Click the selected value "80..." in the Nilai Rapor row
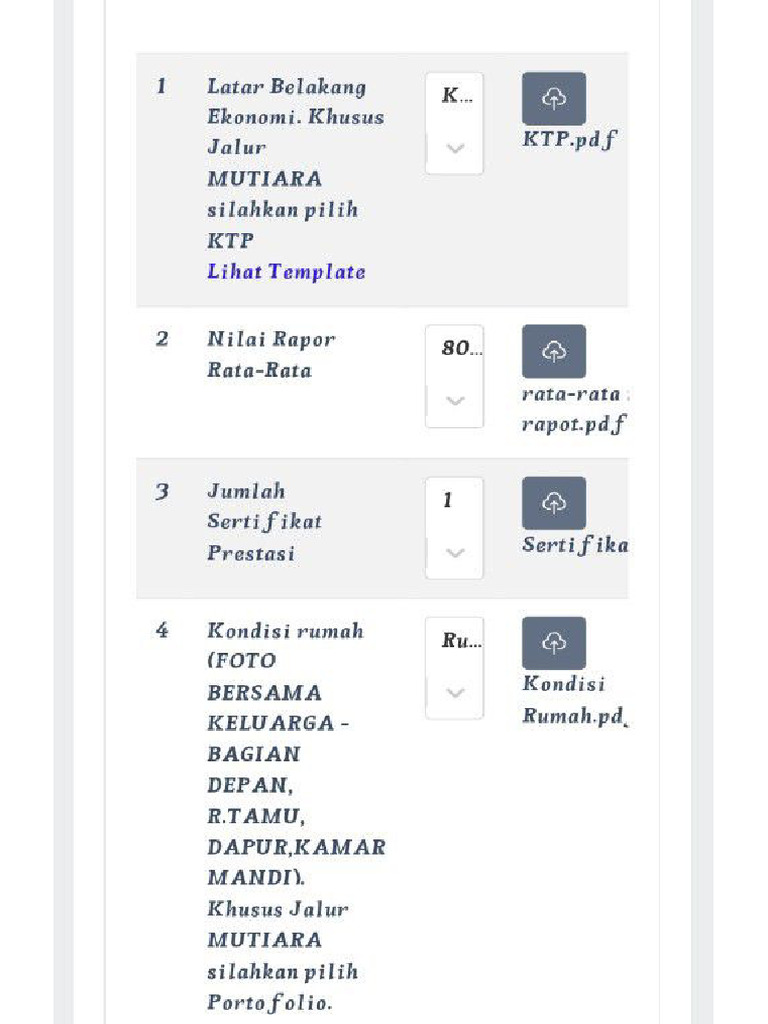The image size is (768, 1024). click(460, 349)
